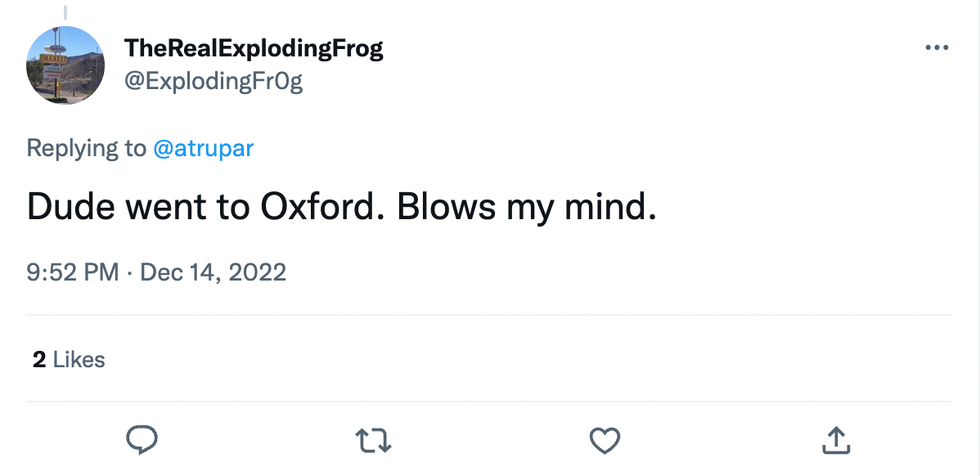Viewport: 980px width, 476px height.
Task: View who liked via 2 Likes
Action: point(68,359)
